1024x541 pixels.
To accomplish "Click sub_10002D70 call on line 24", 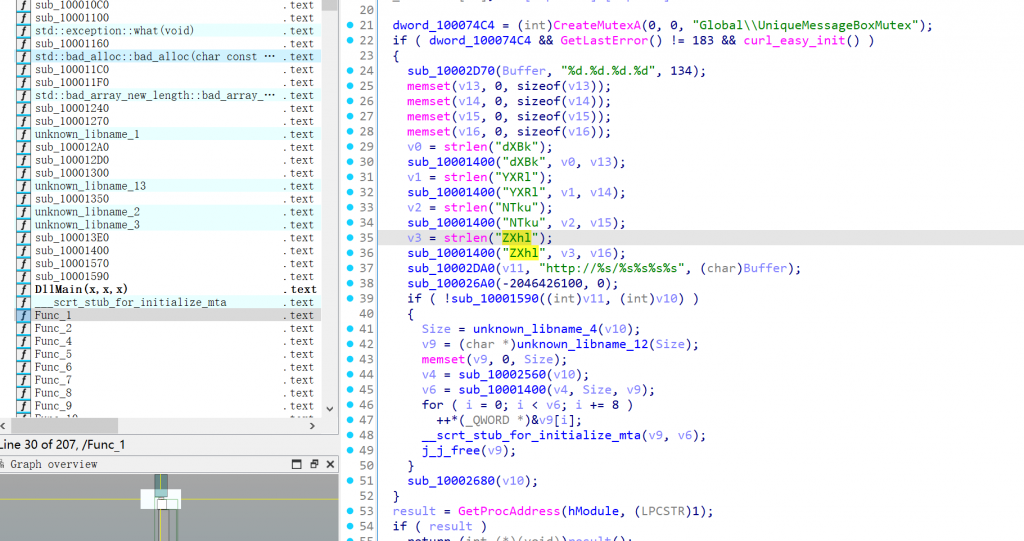I will click(451, 71).
